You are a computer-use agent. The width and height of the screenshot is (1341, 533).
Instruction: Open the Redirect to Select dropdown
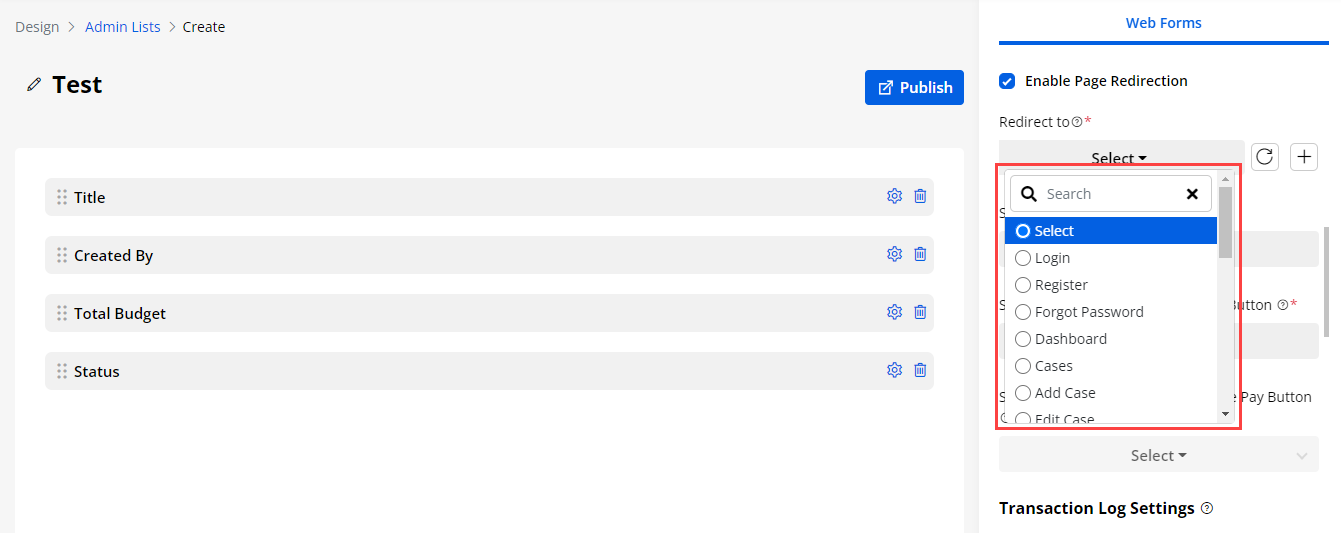coord(1120,158)
